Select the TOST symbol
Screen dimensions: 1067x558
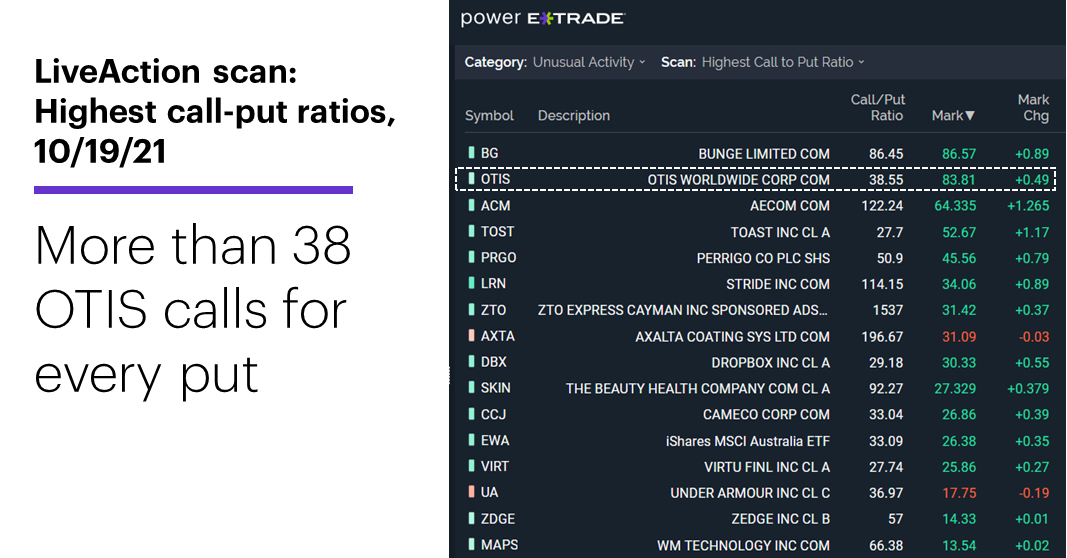(x=497, y=231)
